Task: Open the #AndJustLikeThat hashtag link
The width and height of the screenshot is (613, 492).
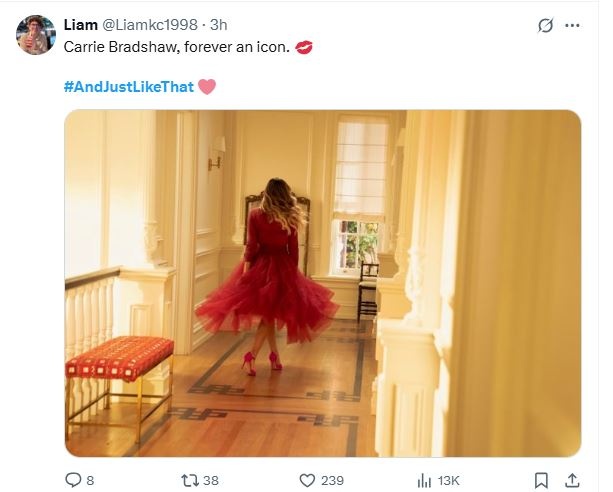Action: point(129,87)
